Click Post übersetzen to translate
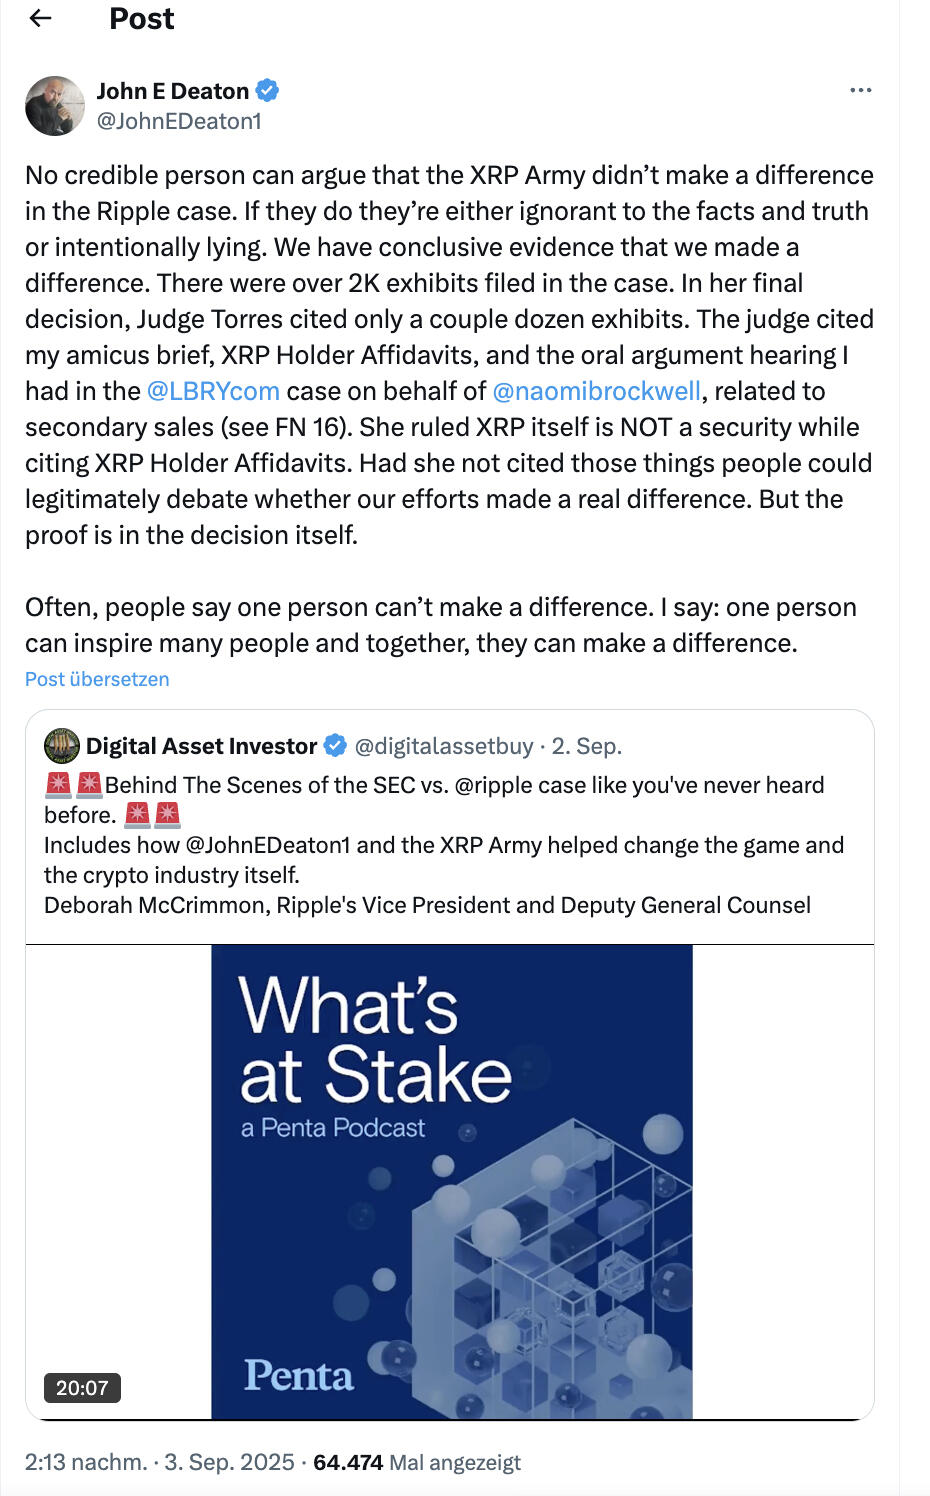This screenshot has width=930, height=1496. (x=97, y=679)
